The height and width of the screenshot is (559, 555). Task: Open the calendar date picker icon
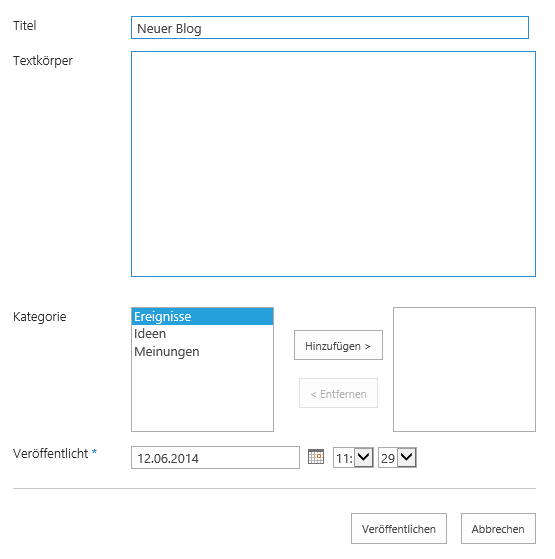(x=316, y=457)
